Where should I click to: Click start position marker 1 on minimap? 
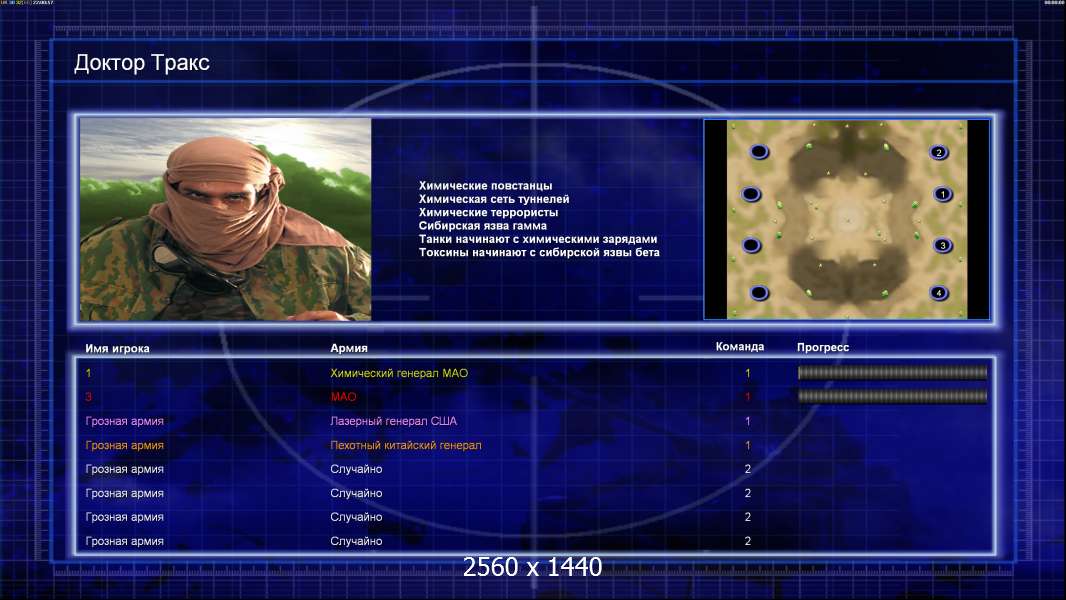(942, 194)
